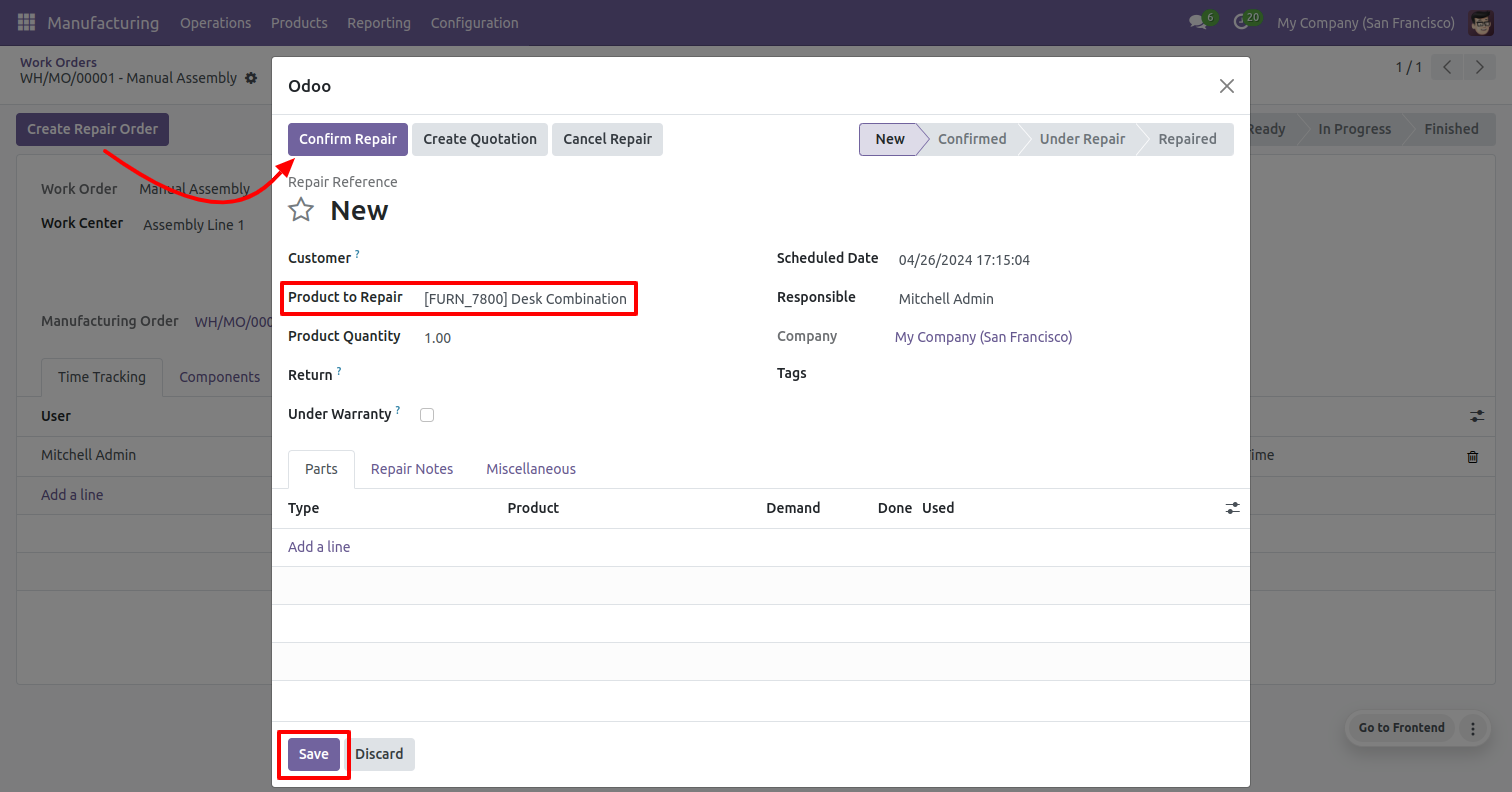Click the user avatar in the top bar
The height and width of the screenshot is (792, 1512).
1481,22
